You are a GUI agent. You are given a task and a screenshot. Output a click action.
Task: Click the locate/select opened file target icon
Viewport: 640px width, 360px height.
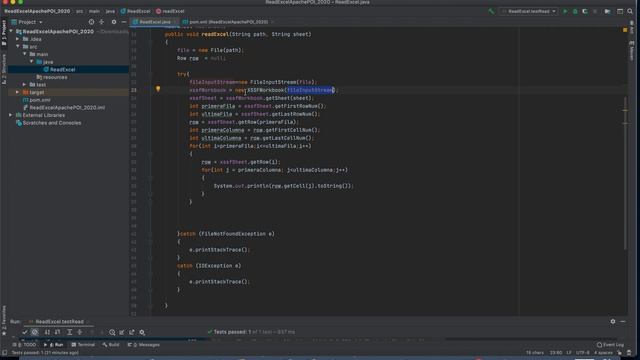point(91,22)
